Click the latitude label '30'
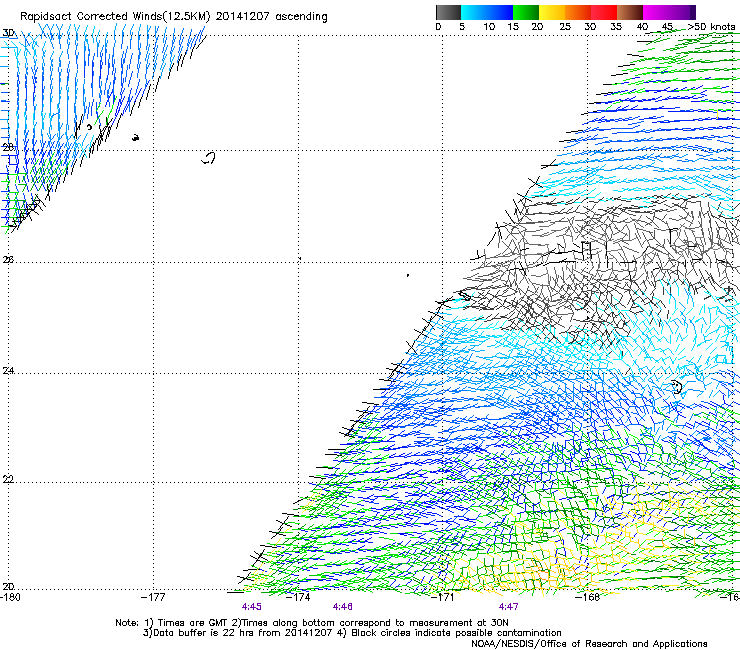Image resolution: width=740 pixels, height=650 pixels. point(8,33)
